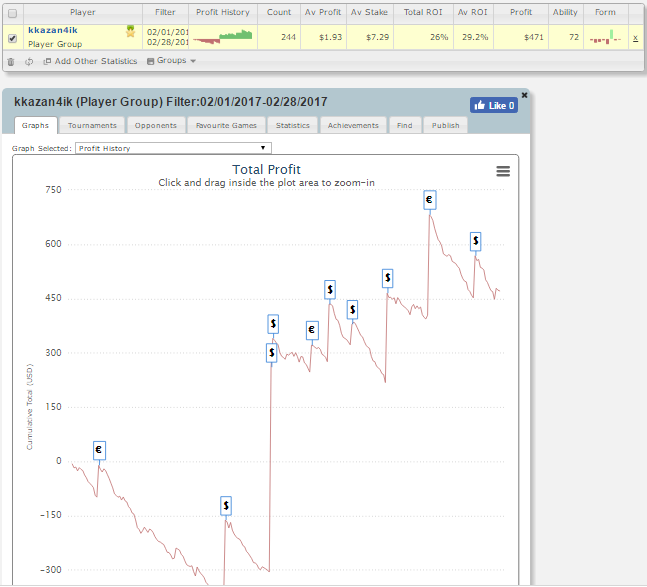Click the Add Other Statistics window icon
Viewport: 647px width, 587px height.
pos(47,61)
